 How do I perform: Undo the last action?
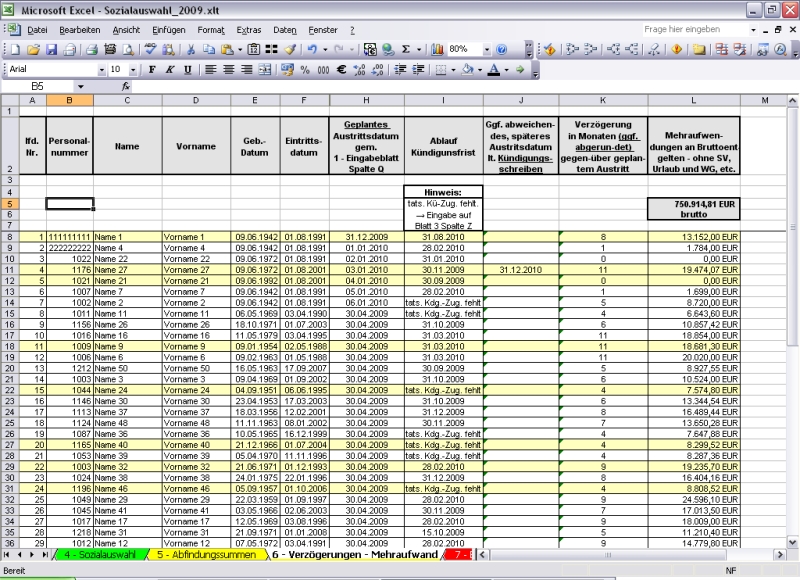[312, 49]
